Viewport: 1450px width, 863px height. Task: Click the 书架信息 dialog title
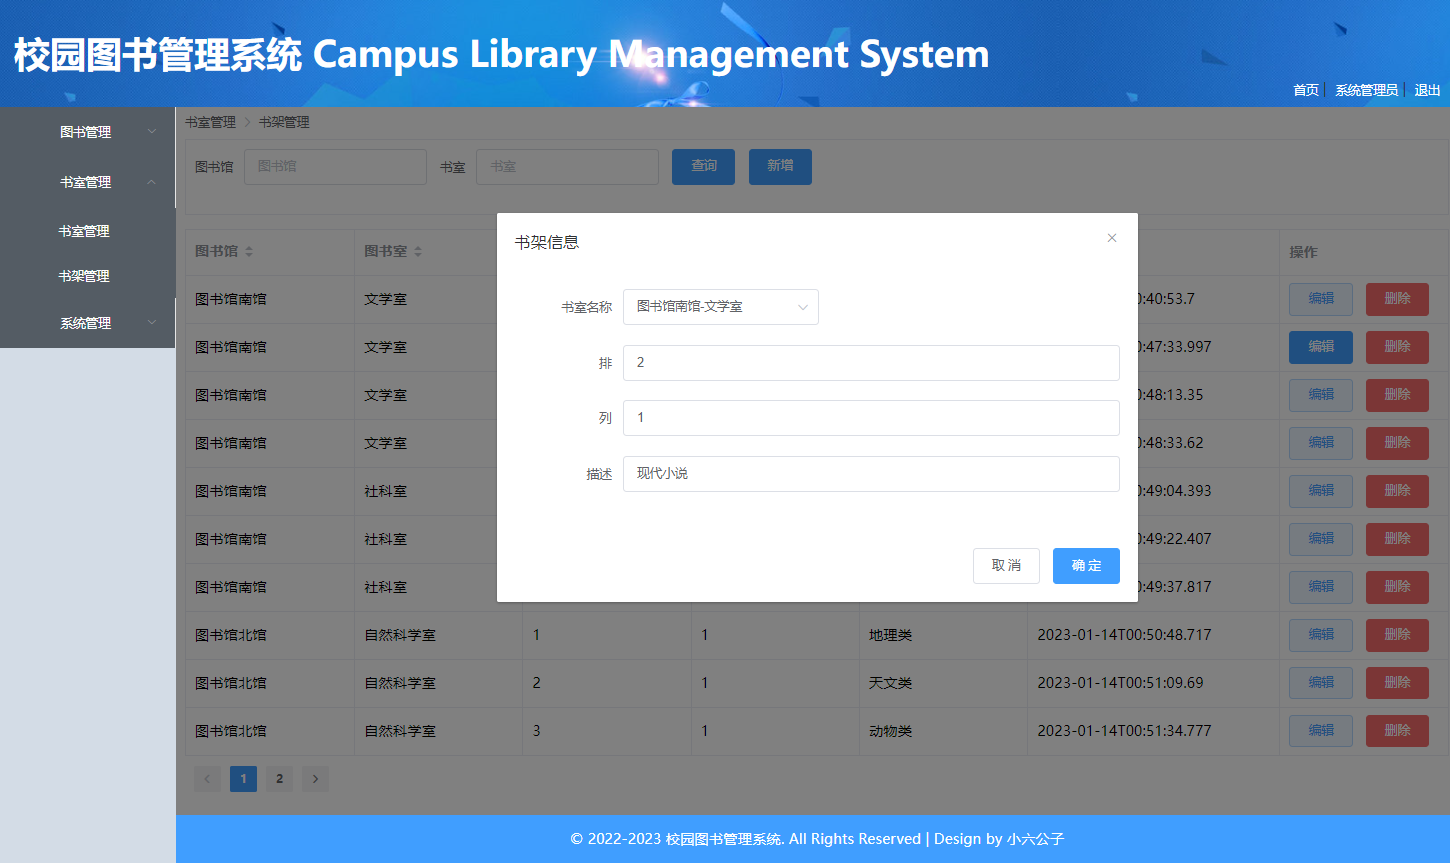click(547, 242)
